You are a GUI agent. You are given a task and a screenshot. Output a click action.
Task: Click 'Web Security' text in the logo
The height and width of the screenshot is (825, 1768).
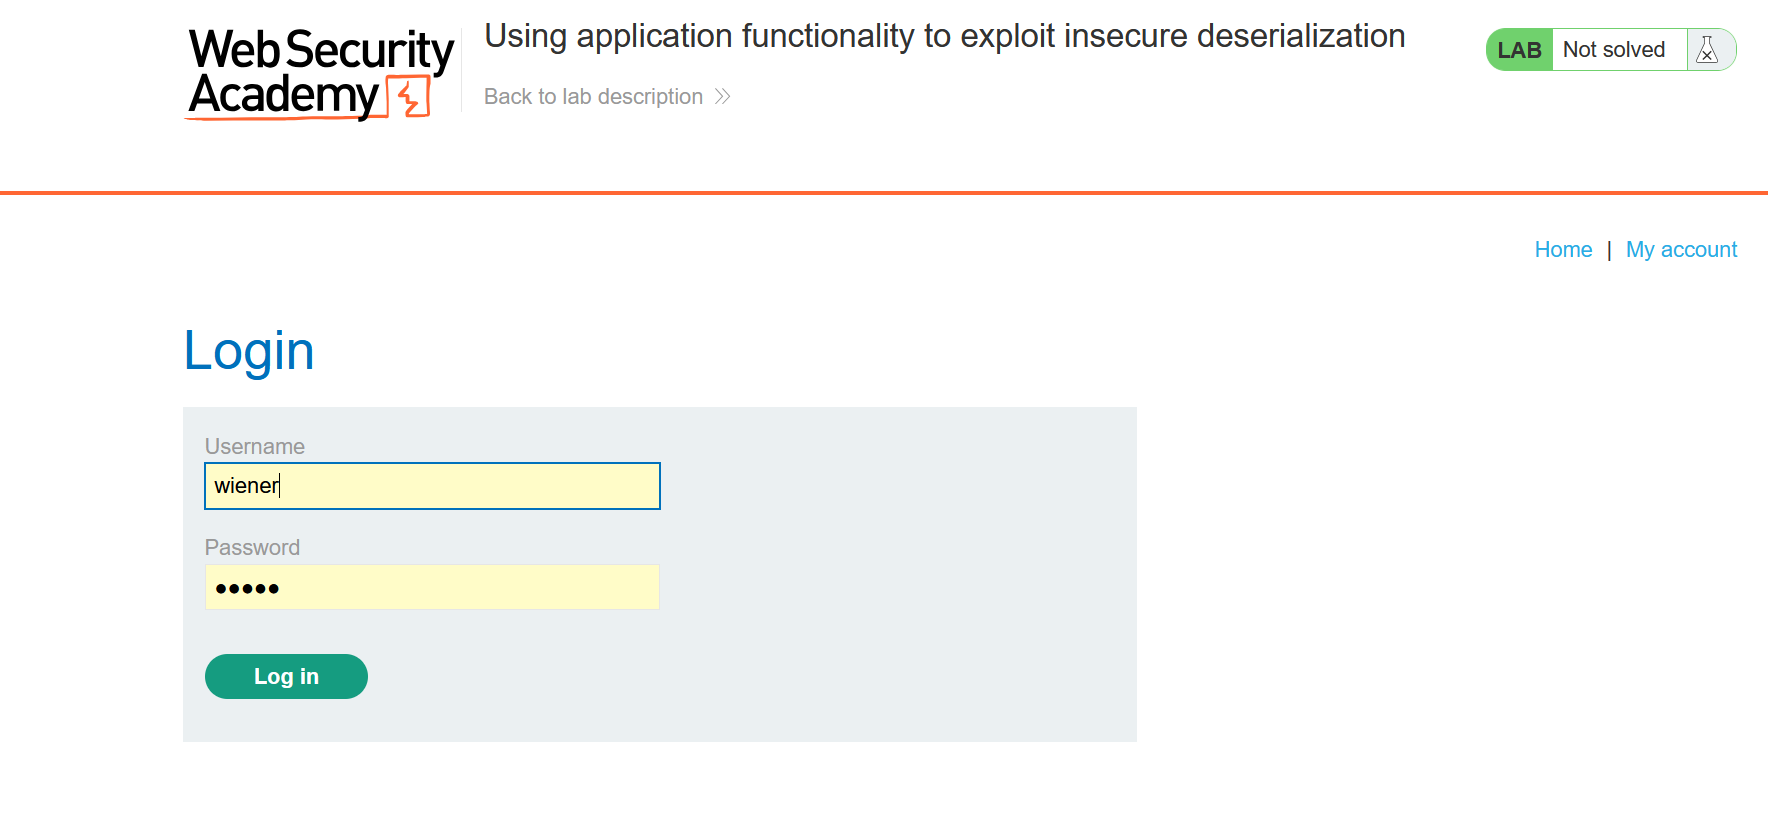(321, 49)
